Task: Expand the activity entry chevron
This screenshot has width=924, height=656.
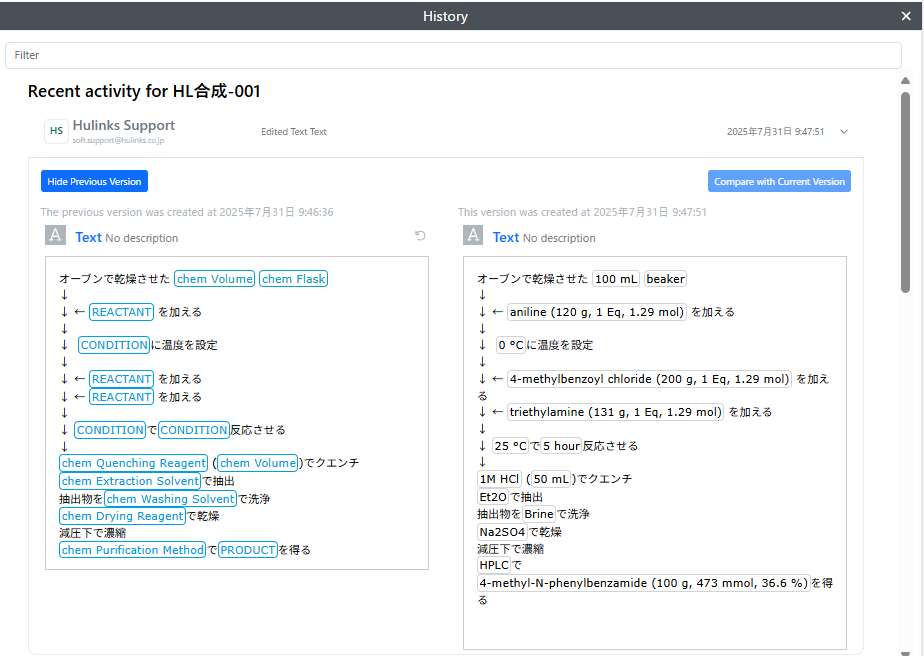Action: tap(844, 132)
